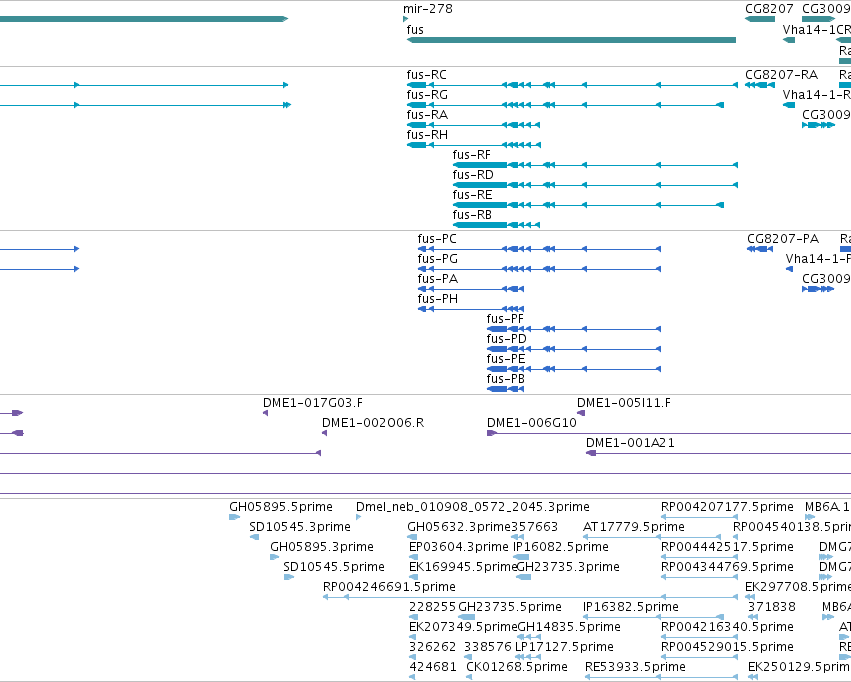Select the fus-PB protein label

tap(506, 380)
